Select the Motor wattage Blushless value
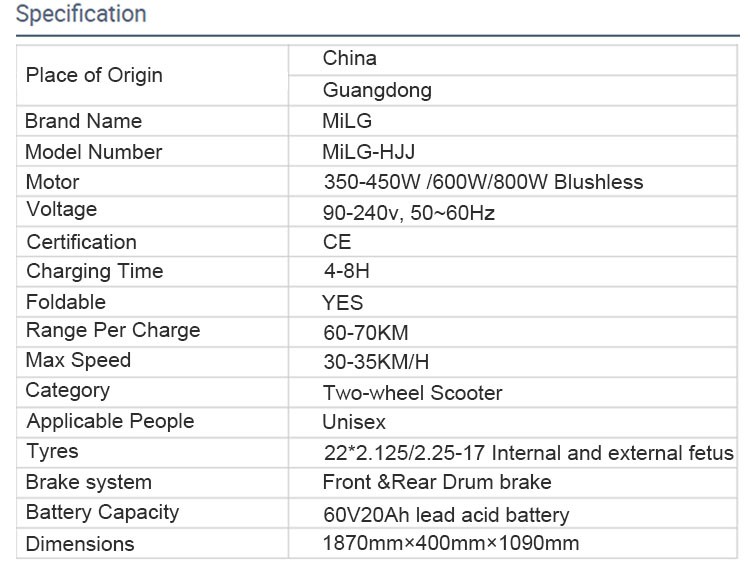The height and width of the screenshot is (563, 750). click(x=483, y=182)
